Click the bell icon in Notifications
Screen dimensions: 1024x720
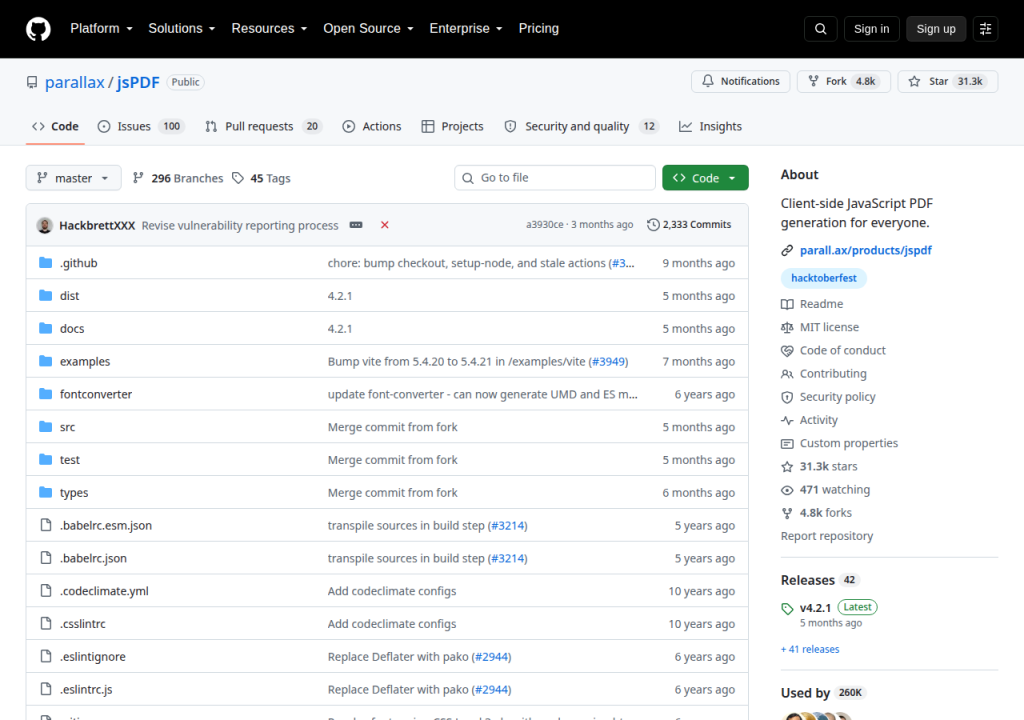(708, 81)
